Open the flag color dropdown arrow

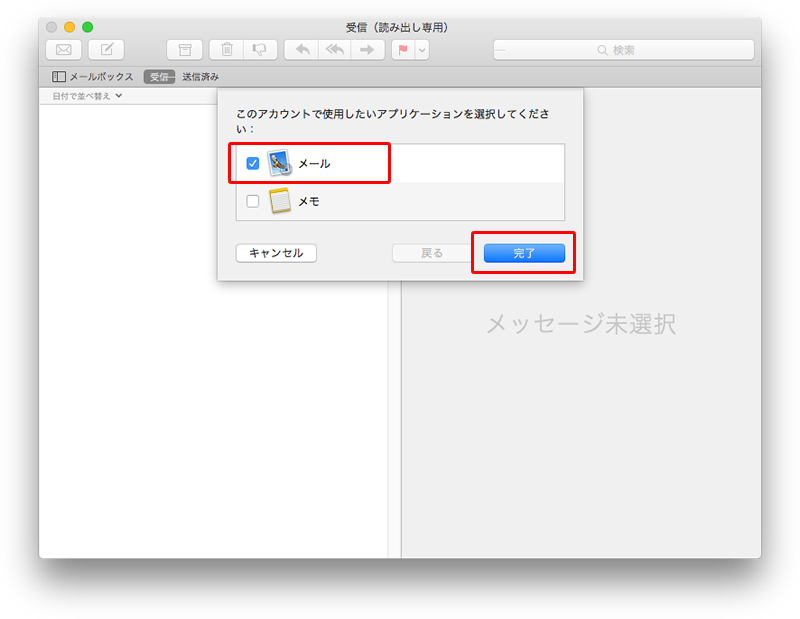click(x=422, y=50)
